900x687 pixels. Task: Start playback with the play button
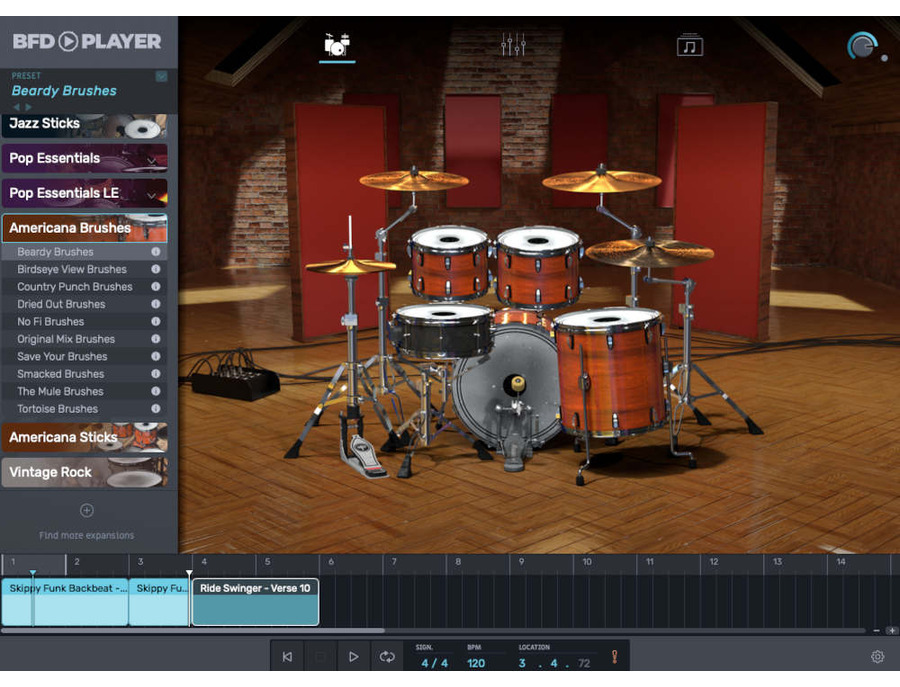click(x=354, y=657)
